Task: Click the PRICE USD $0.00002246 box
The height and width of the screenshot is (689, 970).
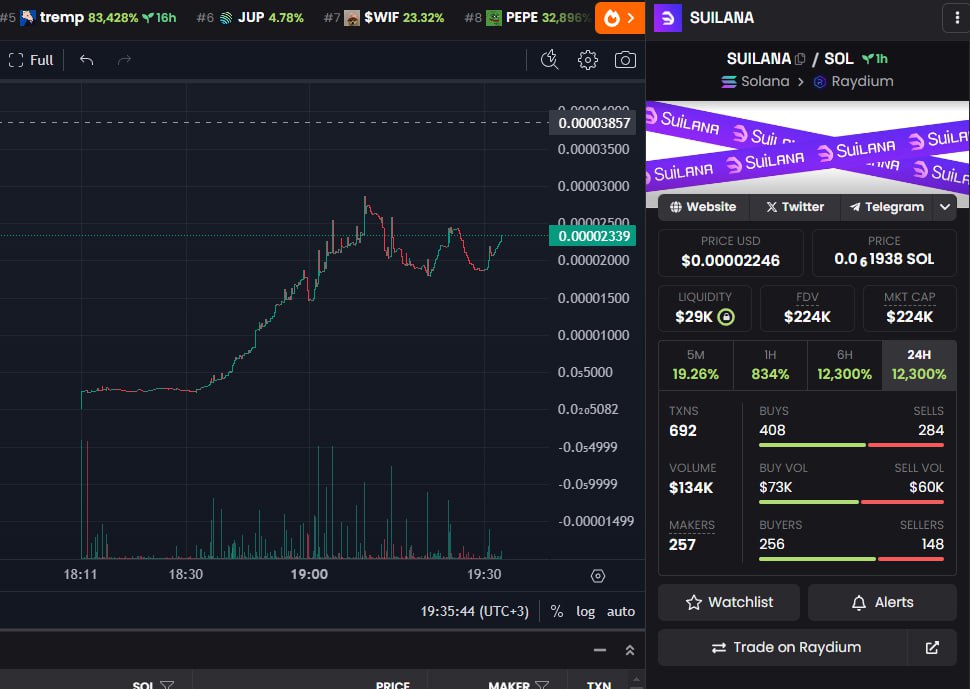Action: click(x=731, y=252)
